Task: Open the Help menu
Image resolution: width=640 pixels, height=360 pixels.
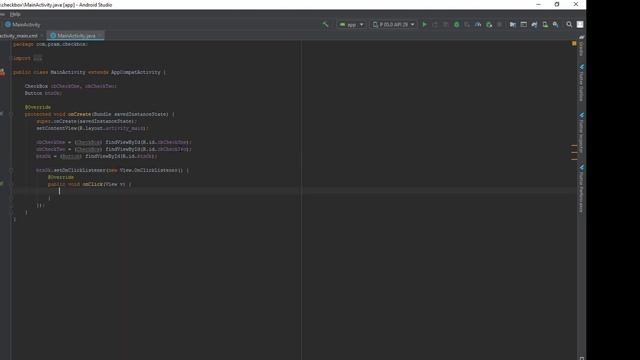Action: click(15, 14)
